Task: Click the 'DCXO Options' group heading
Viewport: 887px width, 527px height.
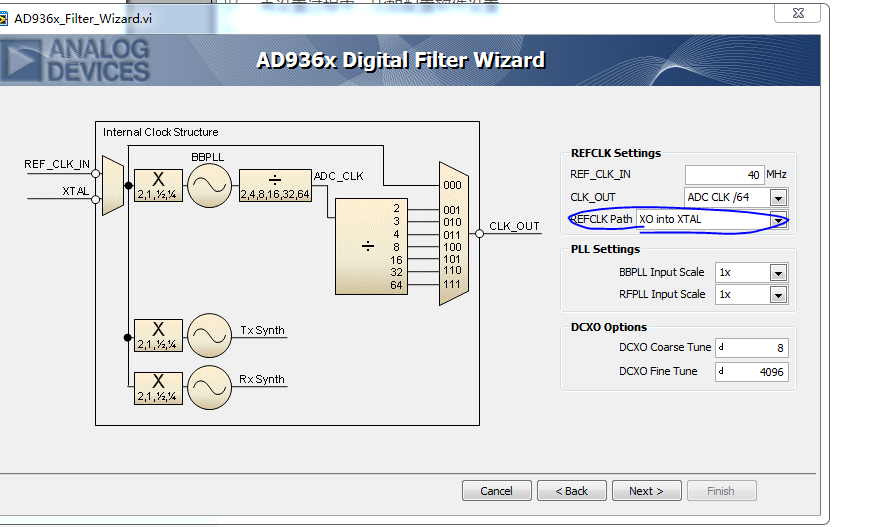Action: (609, 327)
